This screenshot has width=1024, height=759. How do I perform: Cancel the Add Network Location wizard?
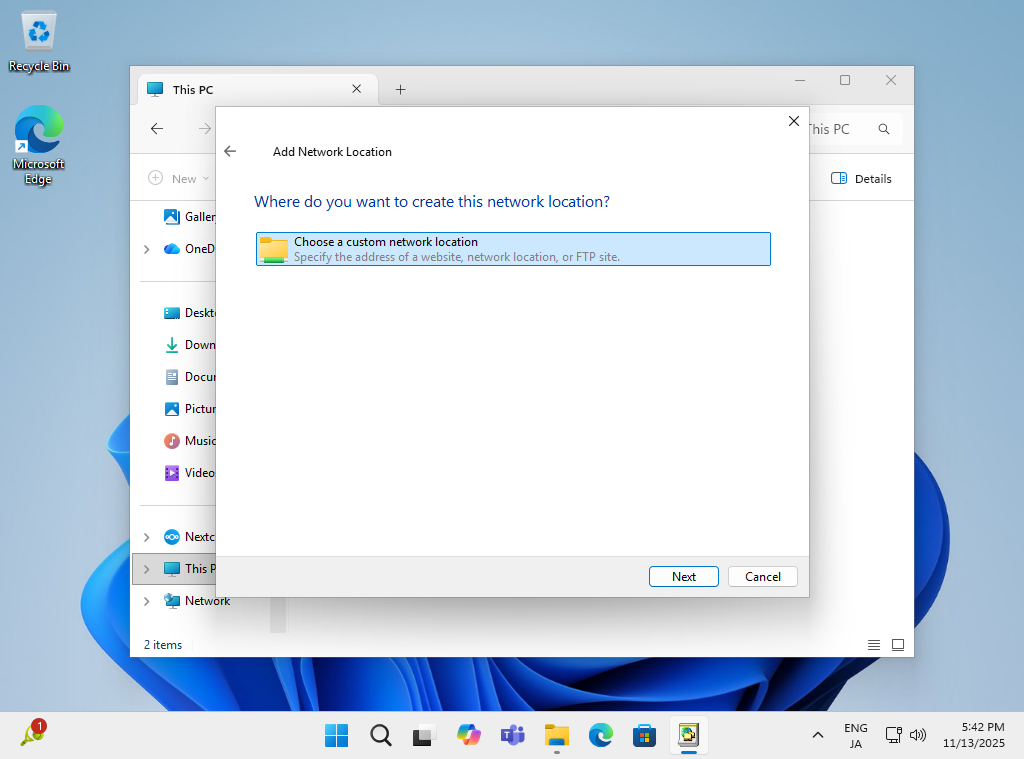[762, 576]
